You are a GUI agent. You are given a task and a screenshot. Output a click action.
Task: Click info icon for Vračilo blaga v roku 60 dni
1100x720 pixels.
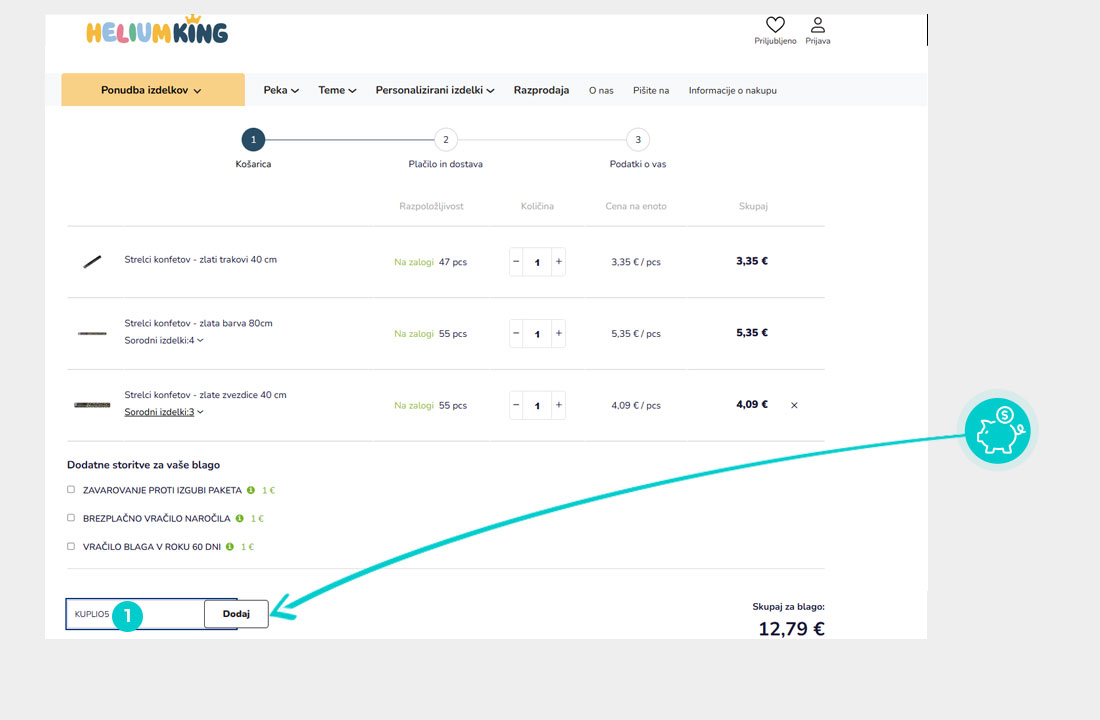point(230,547)
